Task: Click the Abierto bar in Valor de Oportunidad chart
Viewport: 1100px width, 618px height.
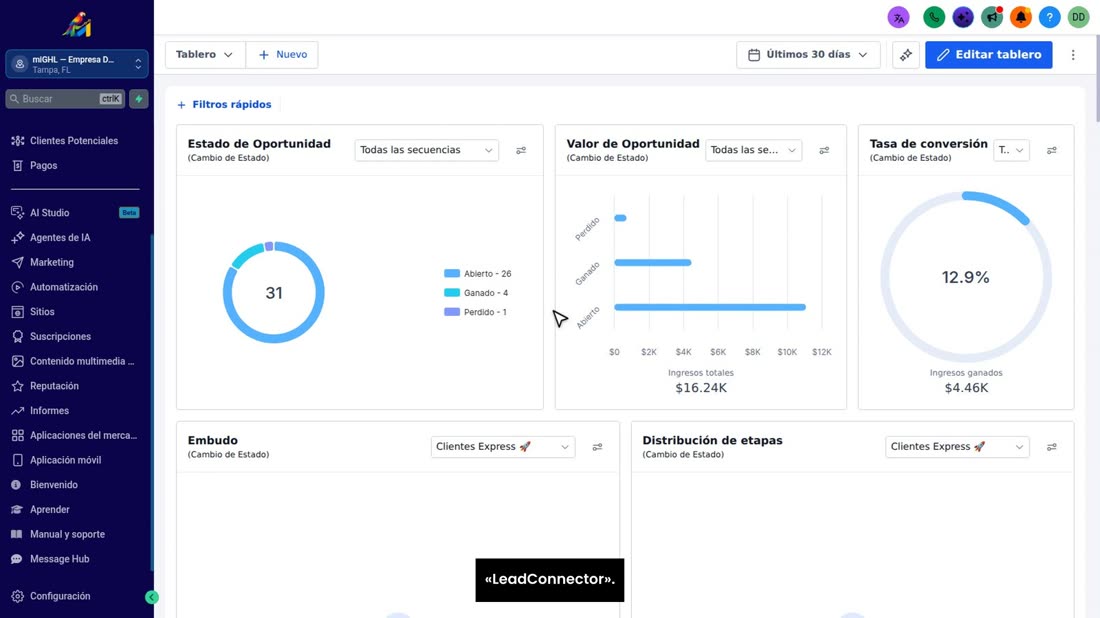Action: tap(710, 307)
